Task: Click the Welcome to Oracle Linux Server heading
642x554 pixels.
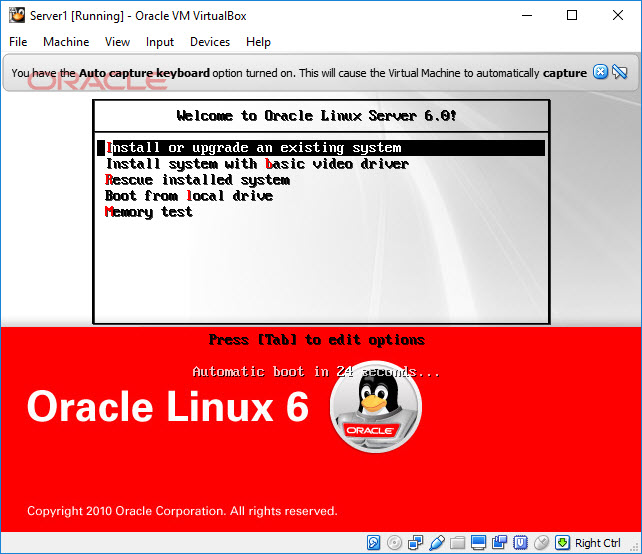Action: click(316, 116)
